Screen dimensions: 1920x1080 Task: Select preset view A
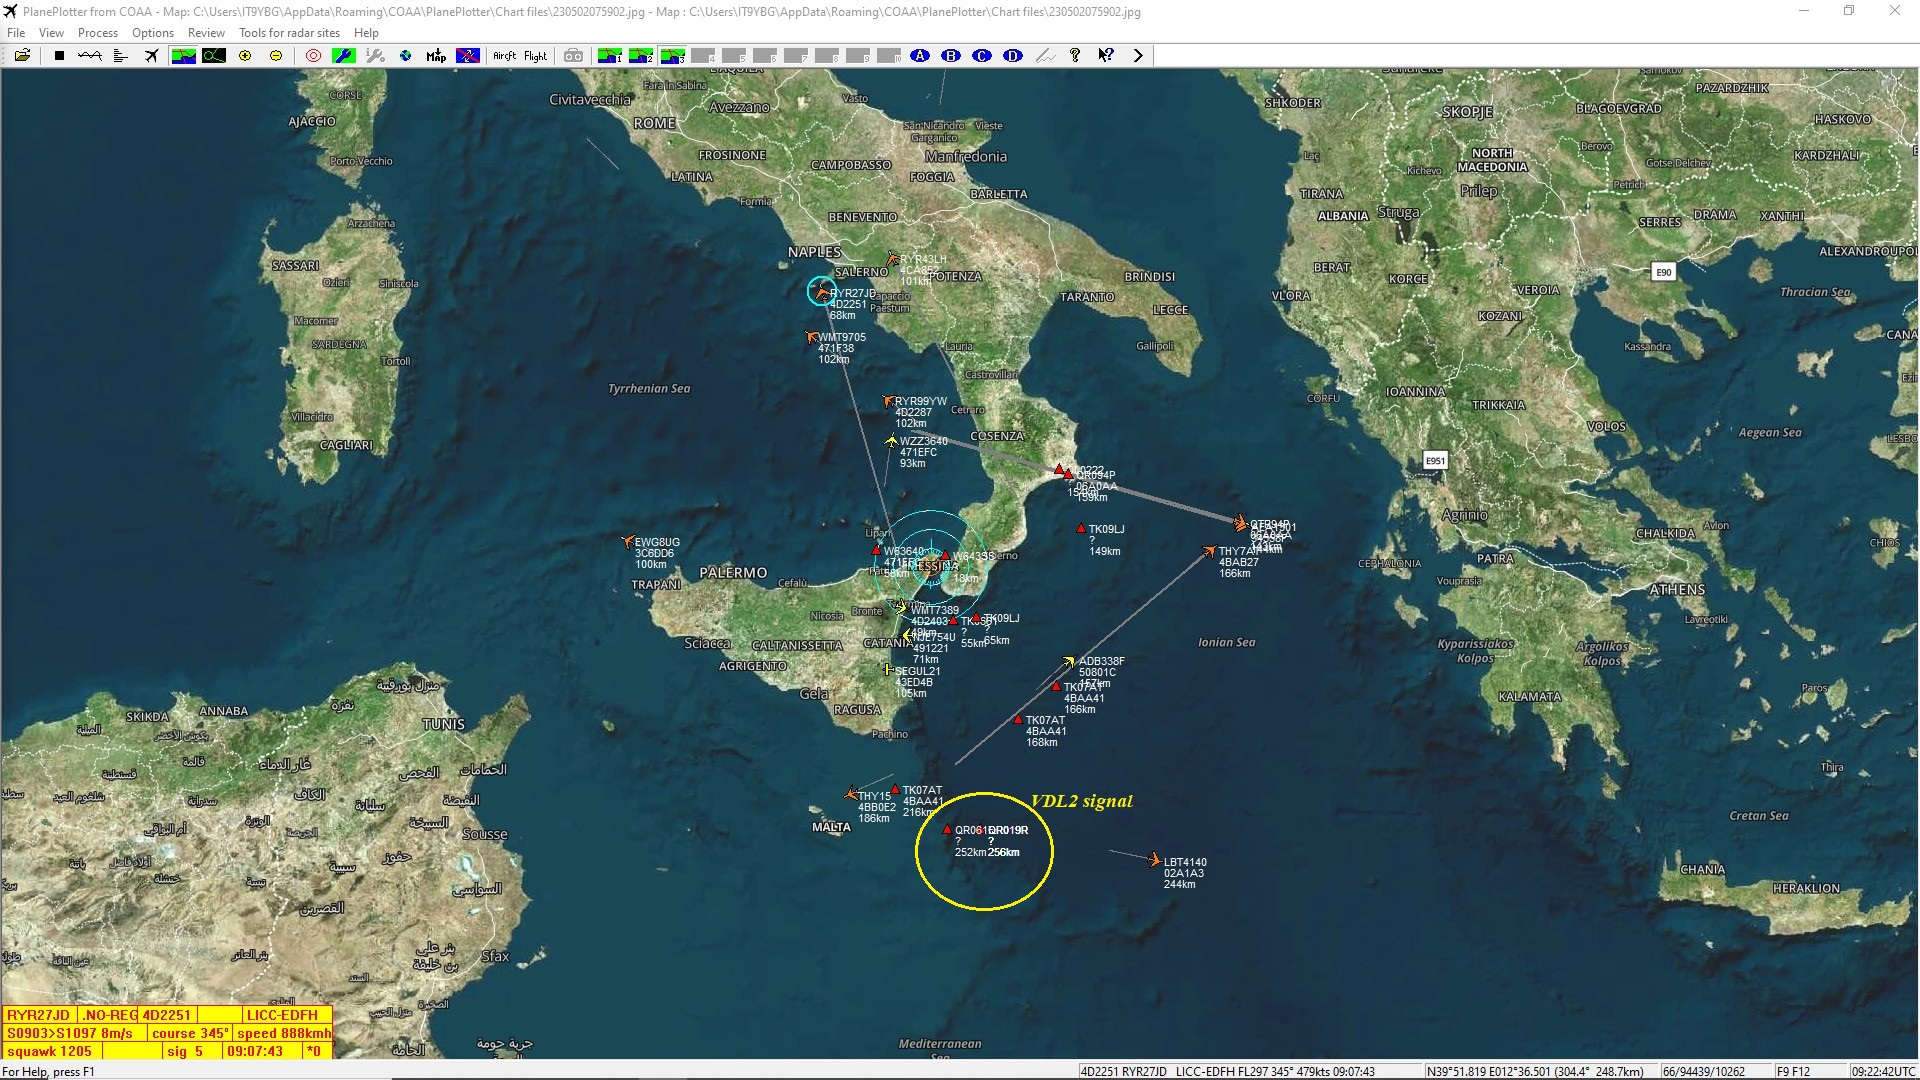[918, 56]
